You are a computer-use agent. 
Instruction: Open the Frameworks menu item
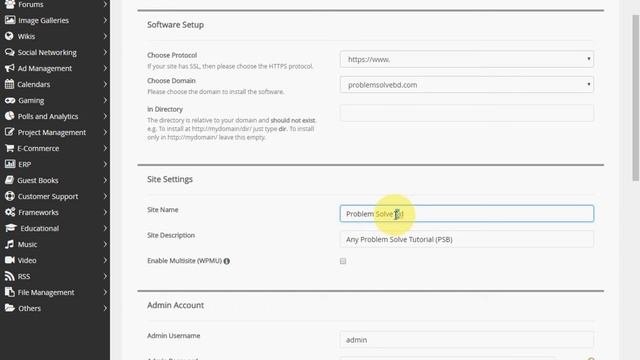(55, 212)
